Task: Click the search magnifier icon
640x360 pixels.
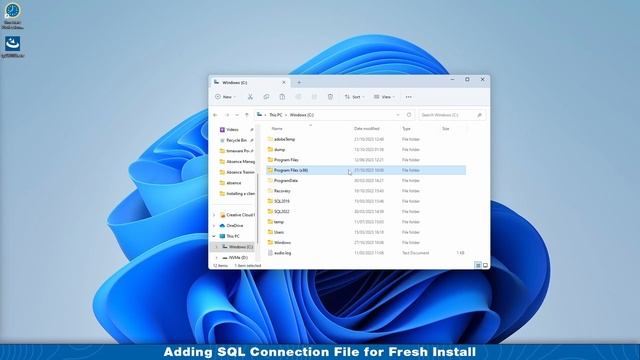Action: tap(479, 115)
